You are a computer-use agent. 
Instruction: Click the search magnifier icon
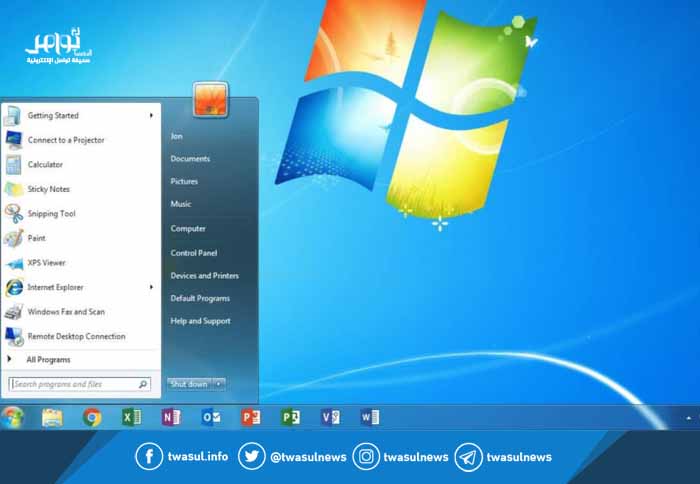pos(143,384)
